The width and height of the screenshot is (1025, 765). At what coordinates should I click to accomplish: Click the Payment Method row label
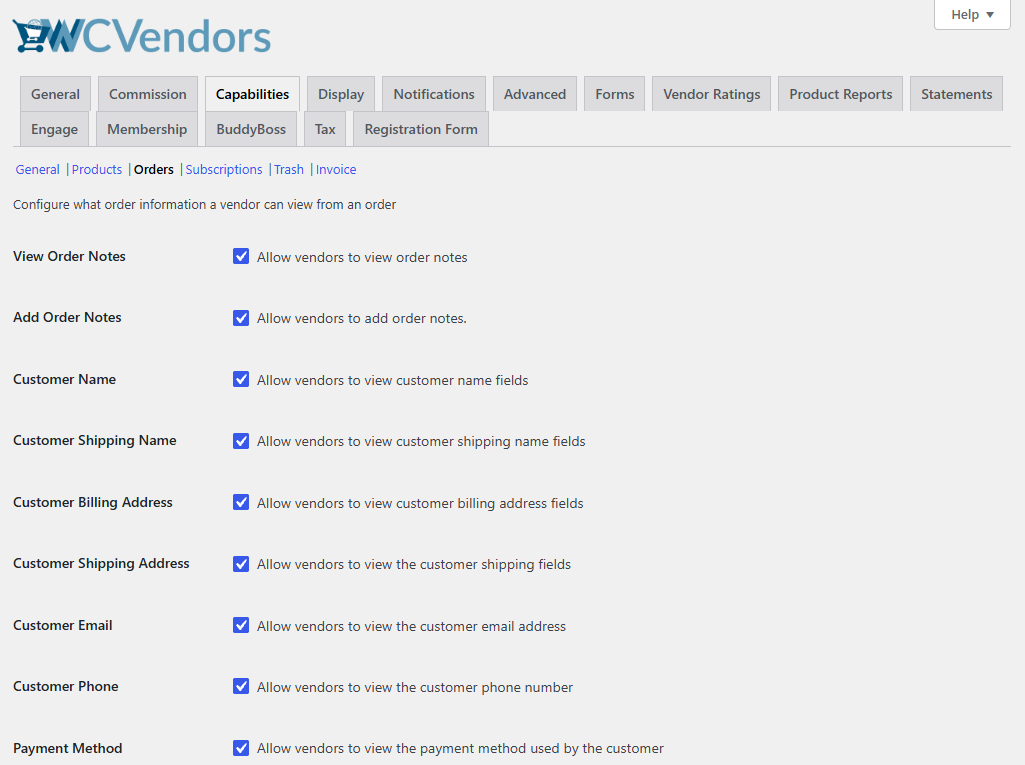coord(68,748)
